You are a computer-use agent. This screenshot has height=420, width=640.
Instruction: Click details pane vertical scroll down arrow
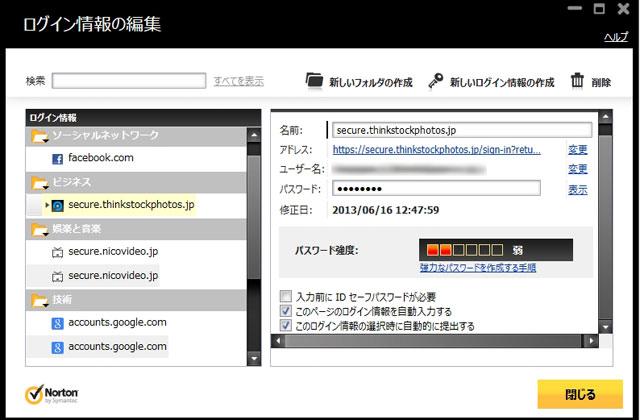coord(605,327)
